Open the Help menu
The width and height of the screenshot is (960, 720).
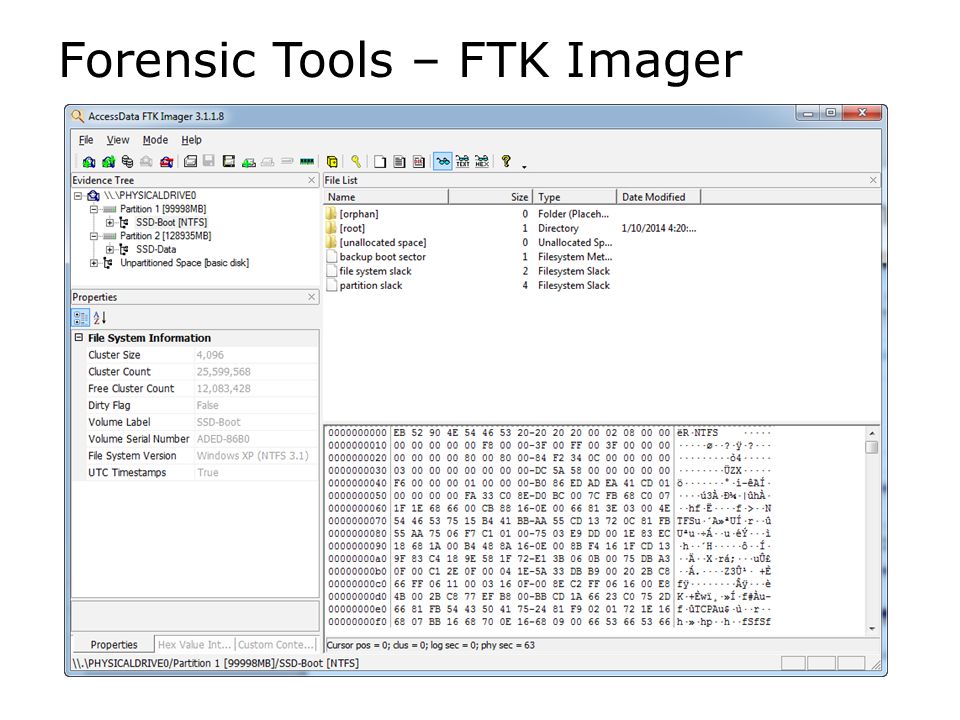click(191, 140)
